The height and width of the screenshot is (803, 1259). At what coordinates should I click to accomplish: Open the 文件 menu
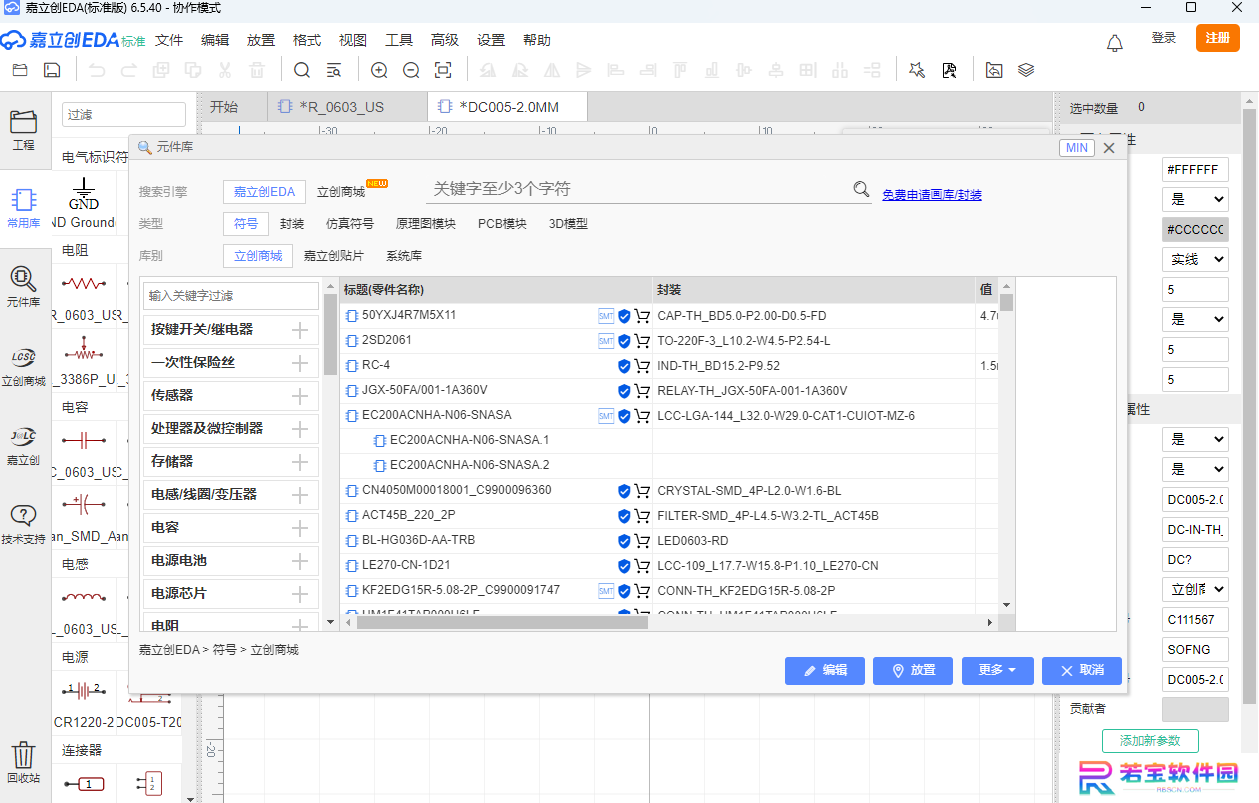(169, 40)
